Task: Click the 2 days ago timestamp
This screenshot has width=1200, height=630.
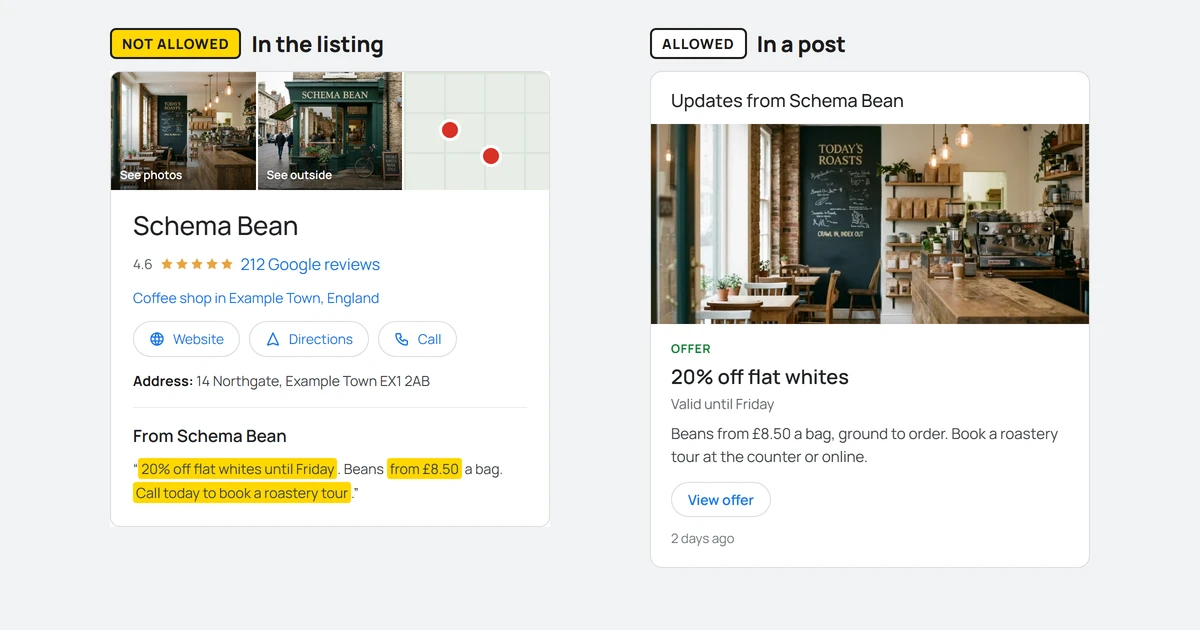Action: 703,539
